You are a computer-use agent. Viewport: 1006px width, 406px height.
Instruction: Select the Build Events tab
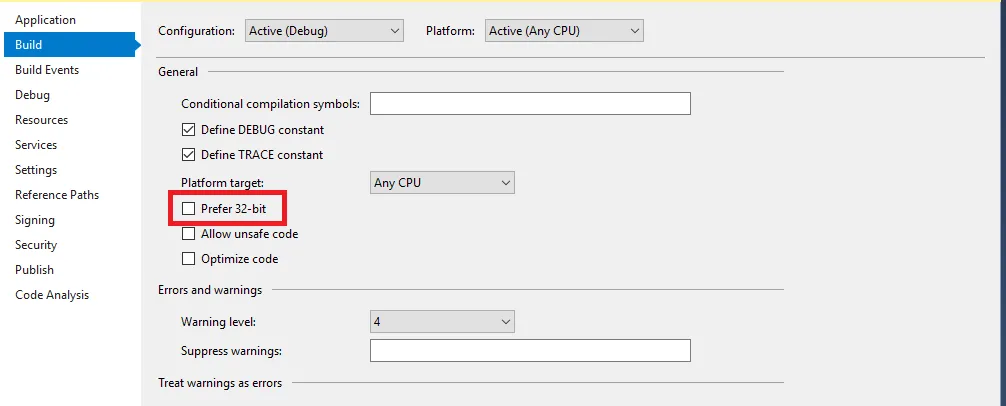tap(47, 70)
